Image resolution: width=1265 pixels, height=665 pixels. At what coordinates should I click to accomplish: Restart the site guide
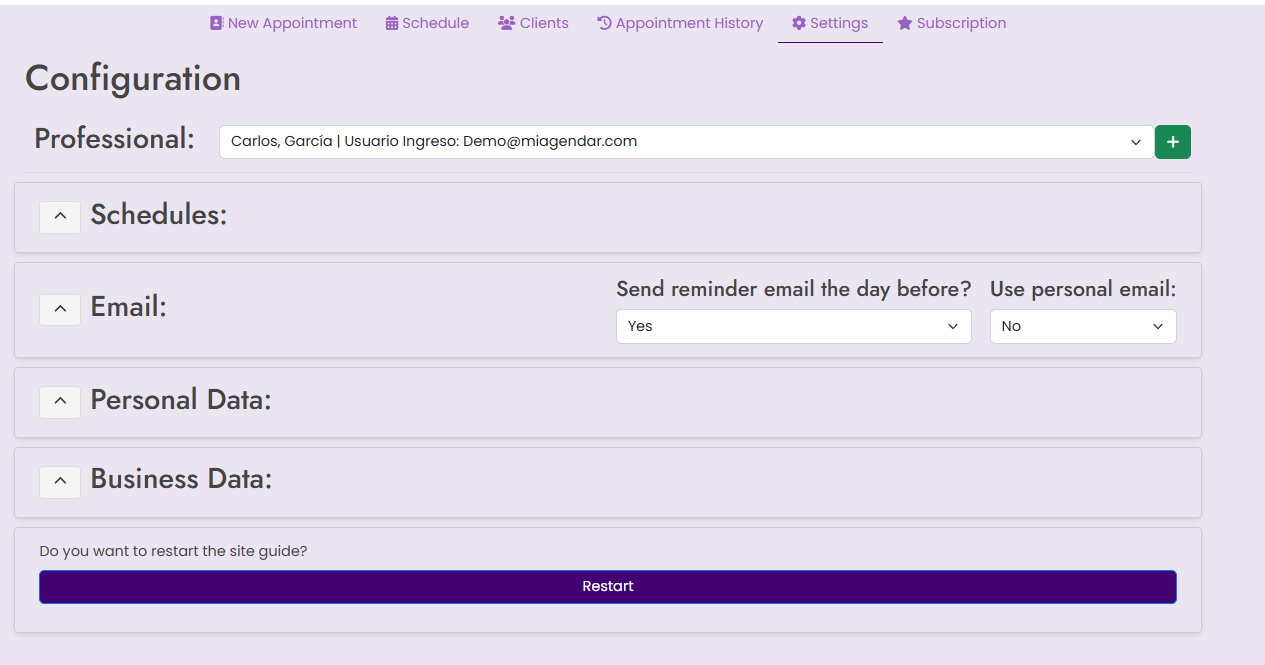tap(608, 587)
